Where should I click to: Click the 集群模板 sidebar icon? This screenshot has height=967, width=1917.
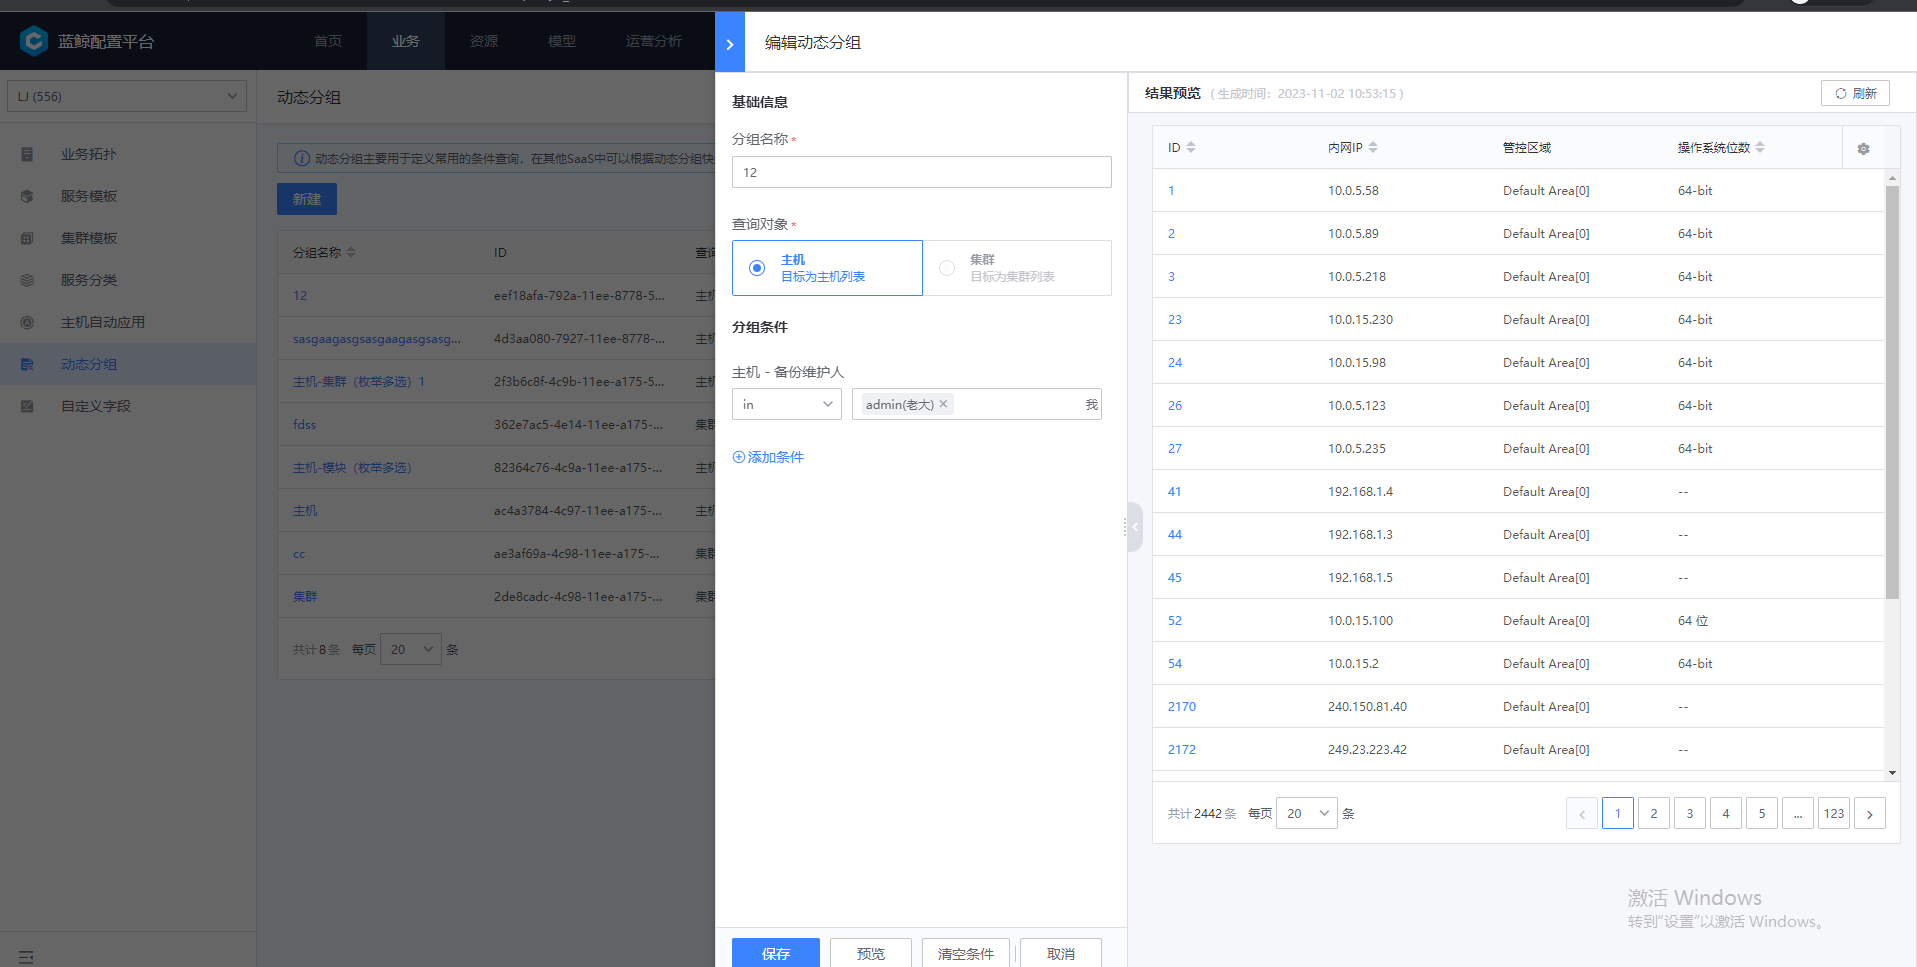27,238
